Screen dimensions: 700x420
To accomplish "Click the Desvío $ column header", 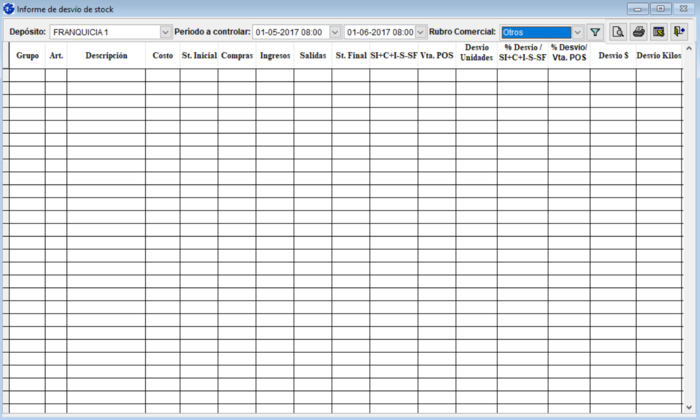I will 612,56.
